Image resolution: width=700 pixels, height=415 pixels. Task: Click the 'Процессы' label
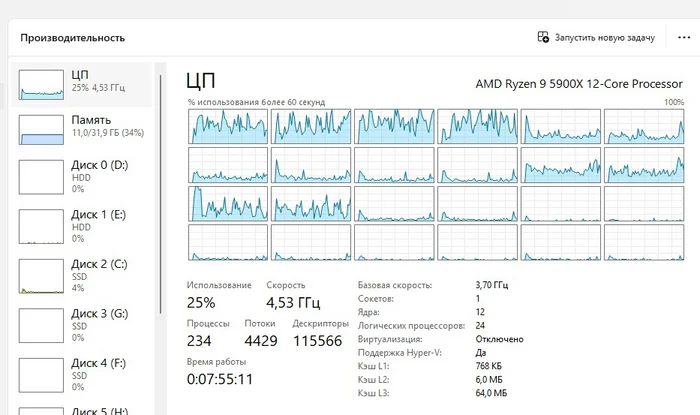click(208, 324)
